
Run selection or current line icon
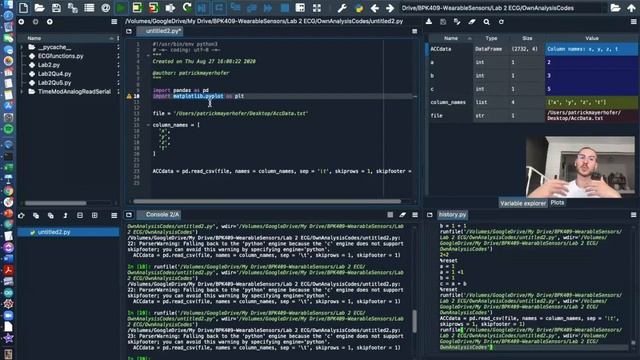point(170,8)
